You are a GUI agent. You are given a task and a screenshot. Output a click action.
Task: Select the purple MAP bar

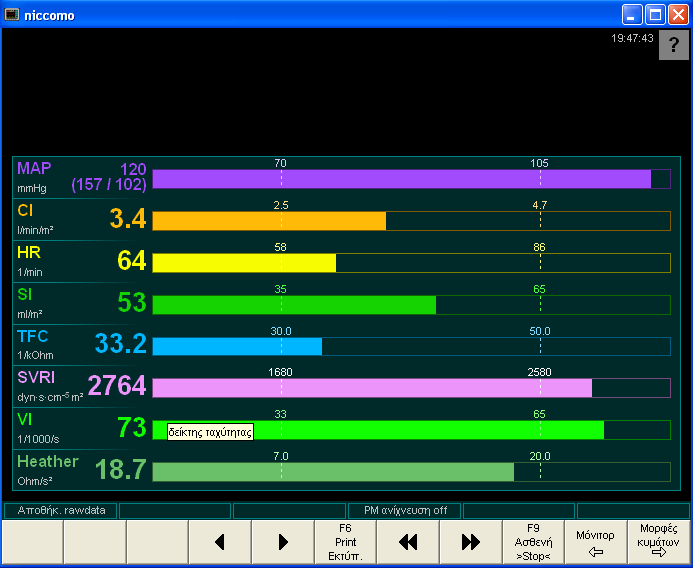[x=411, y=179]
